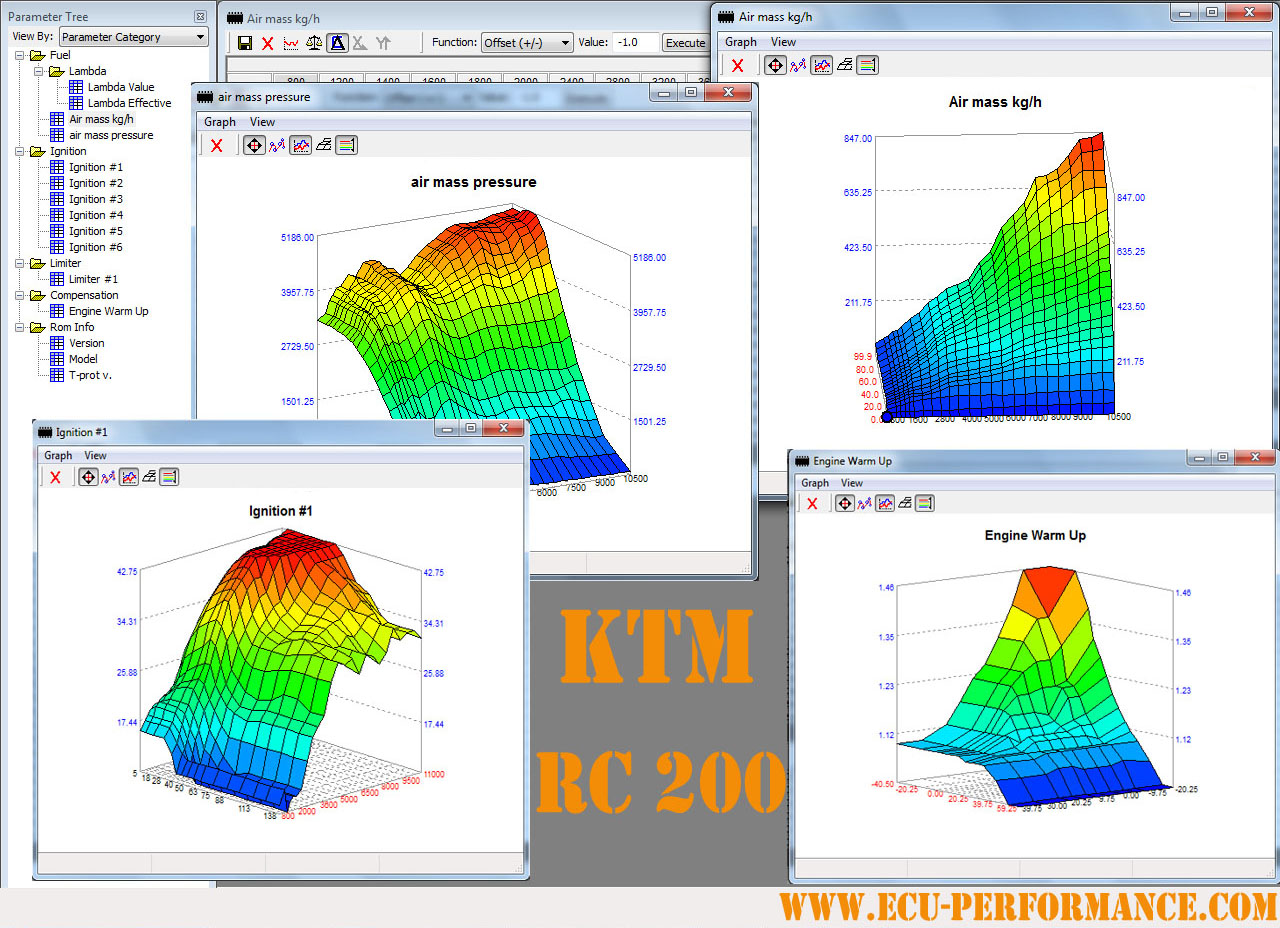Open View menu in air mass pressure window
1280x928 pixels.
pyautogui.click(x=262, y=122)
